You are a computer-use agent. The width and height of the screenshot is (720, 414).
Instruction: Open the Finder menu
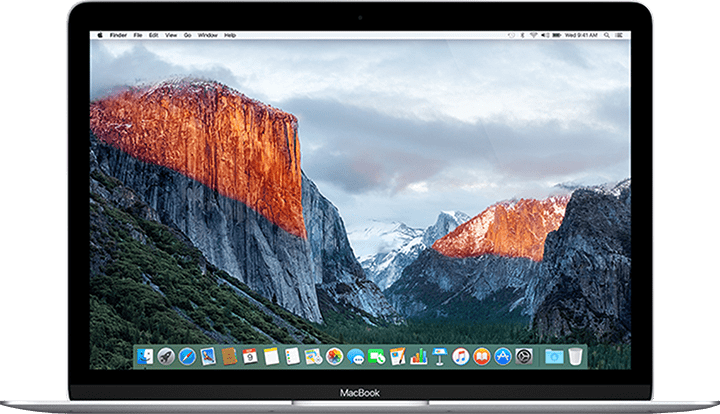(118, 35)
